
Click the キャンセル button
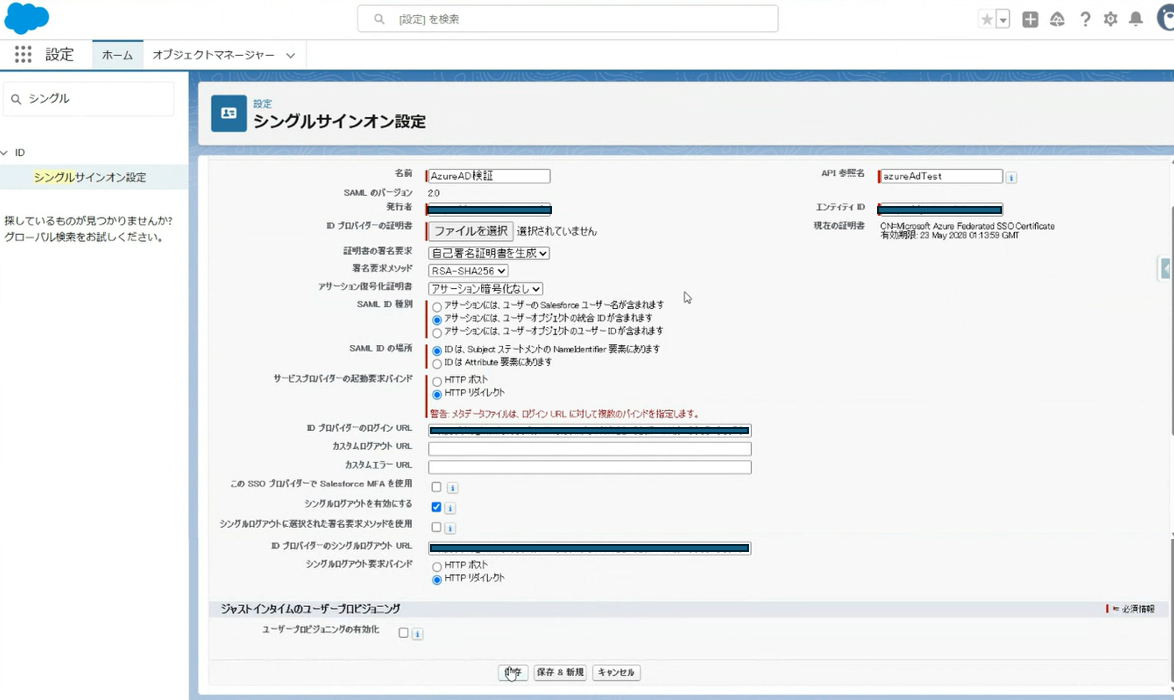[615, 673]
